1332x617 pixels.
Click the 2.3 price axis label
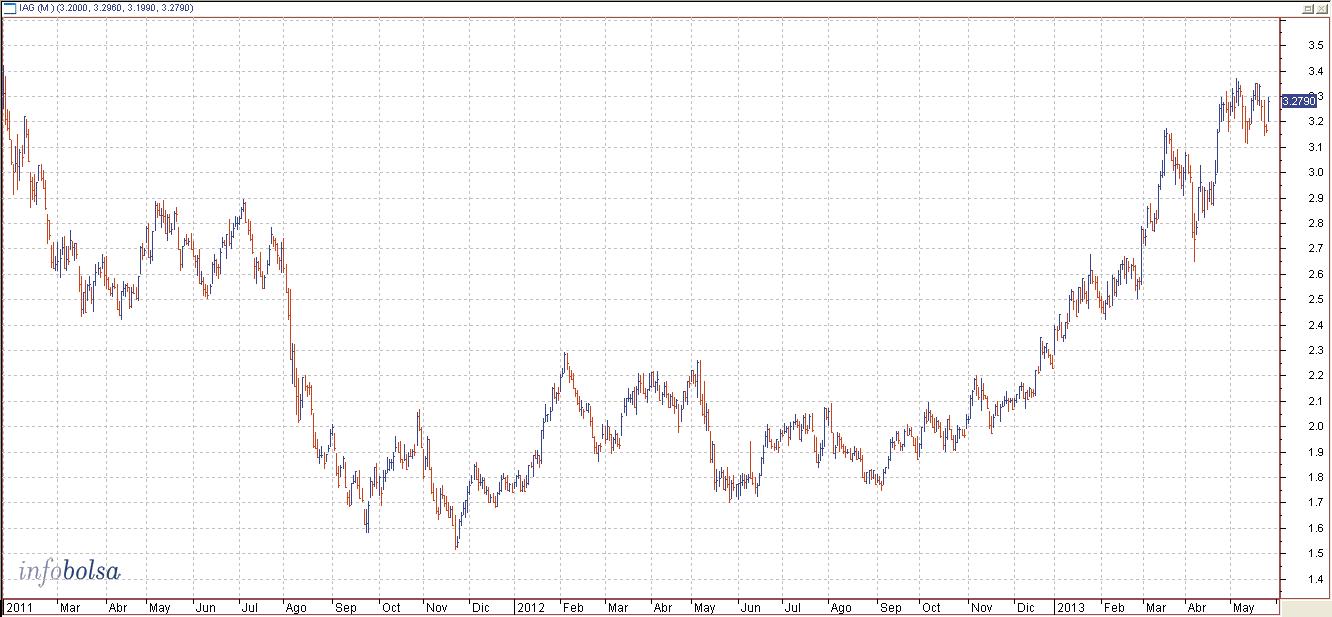point(1314,351)
